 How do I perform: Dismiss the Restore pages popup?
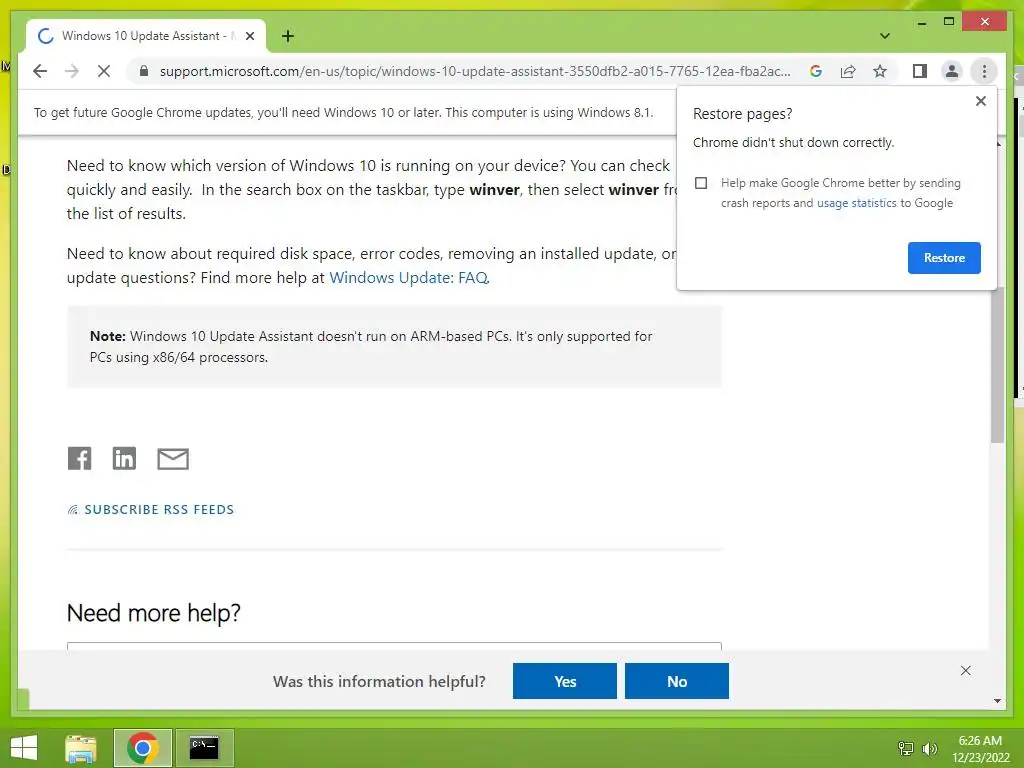980,101
